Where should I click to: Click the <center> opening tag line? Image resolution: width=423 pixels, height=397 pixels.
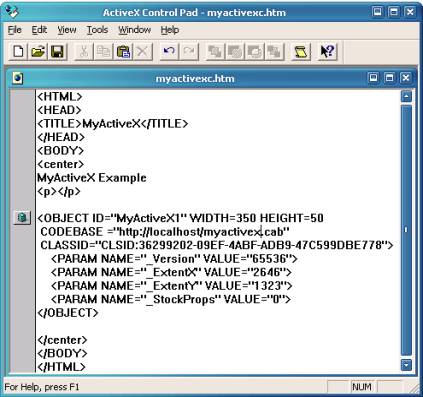[60, 164]
